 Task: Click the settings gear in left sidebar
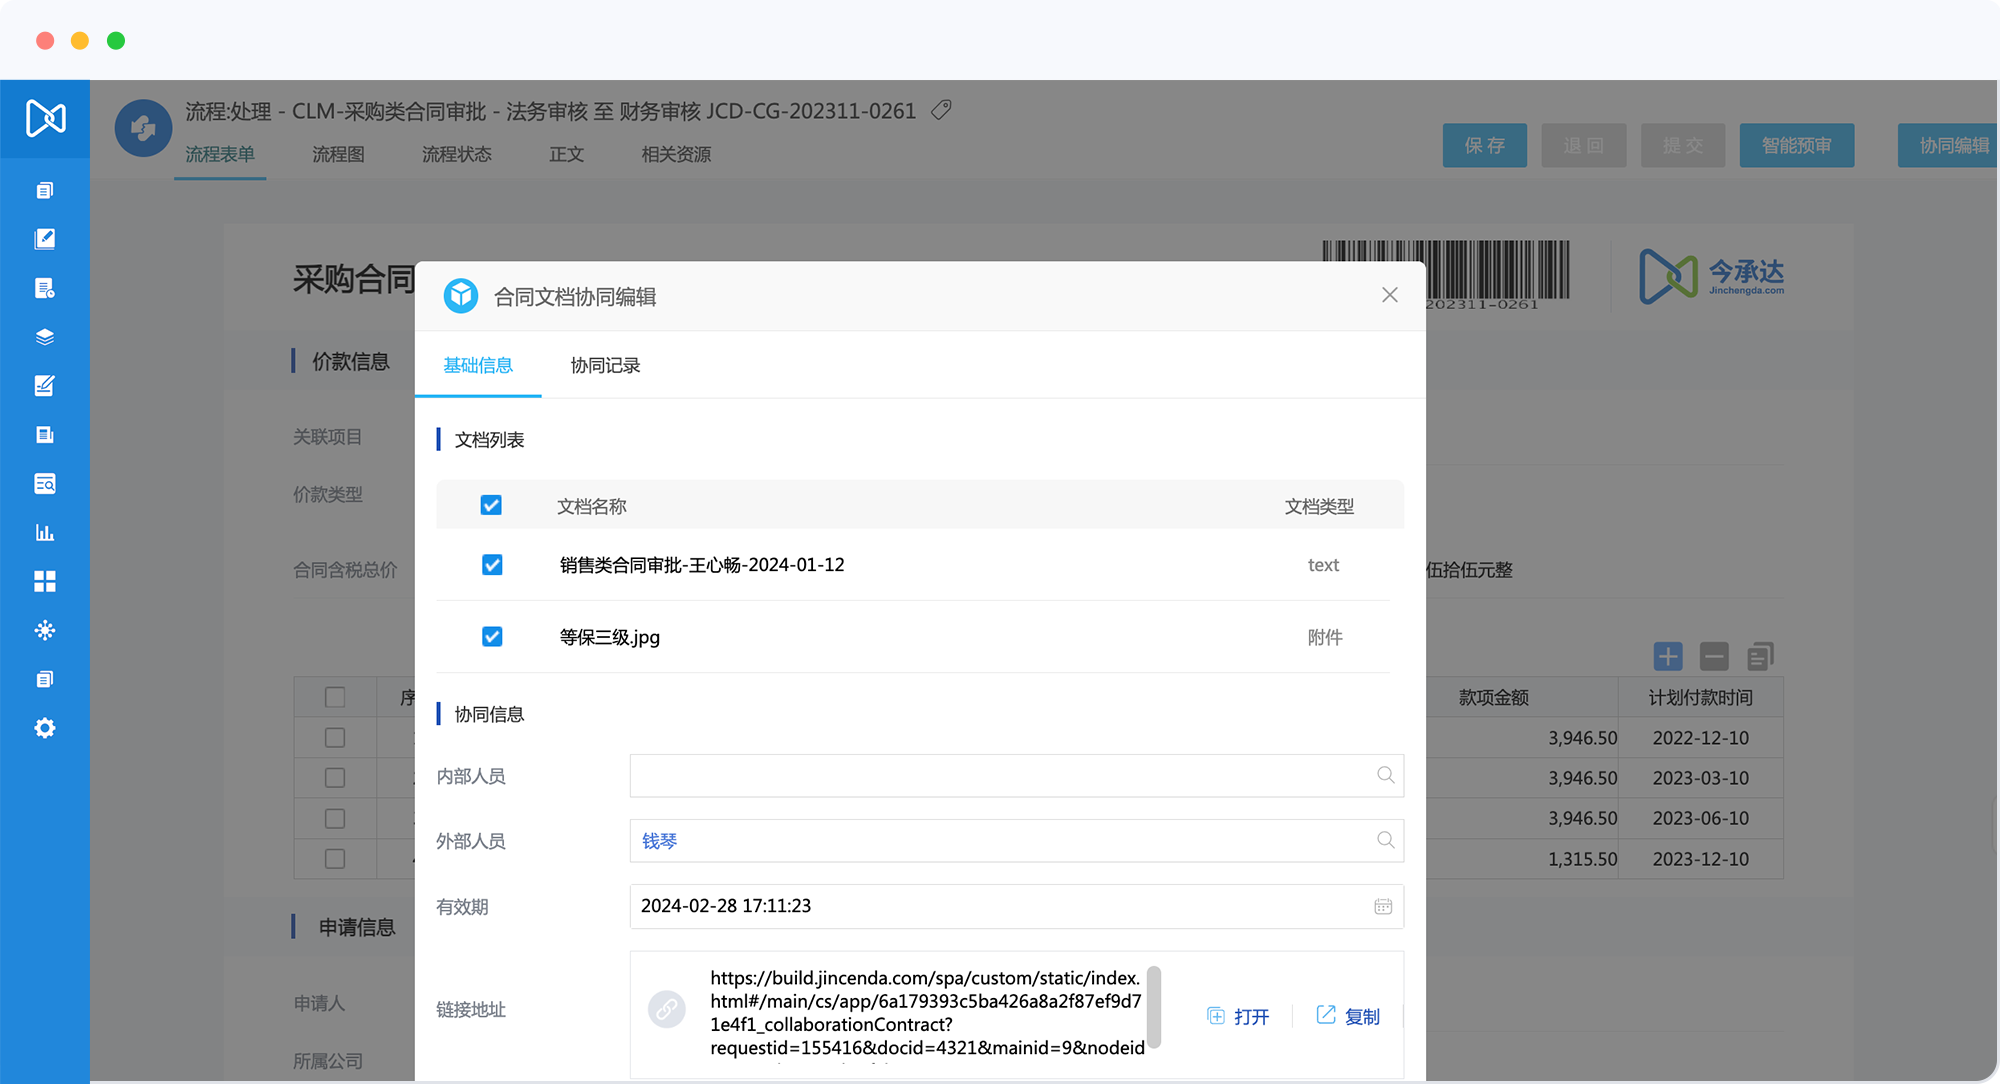(45, 728)
